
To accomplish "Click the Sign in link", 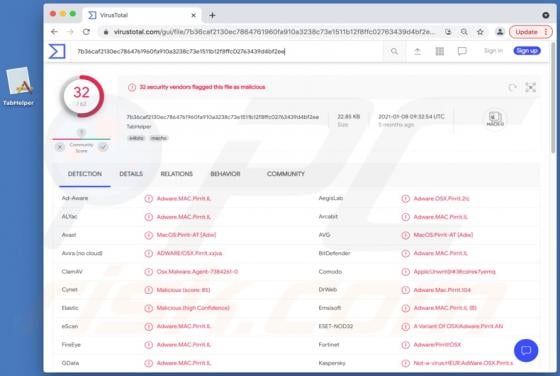I will 493,51.
